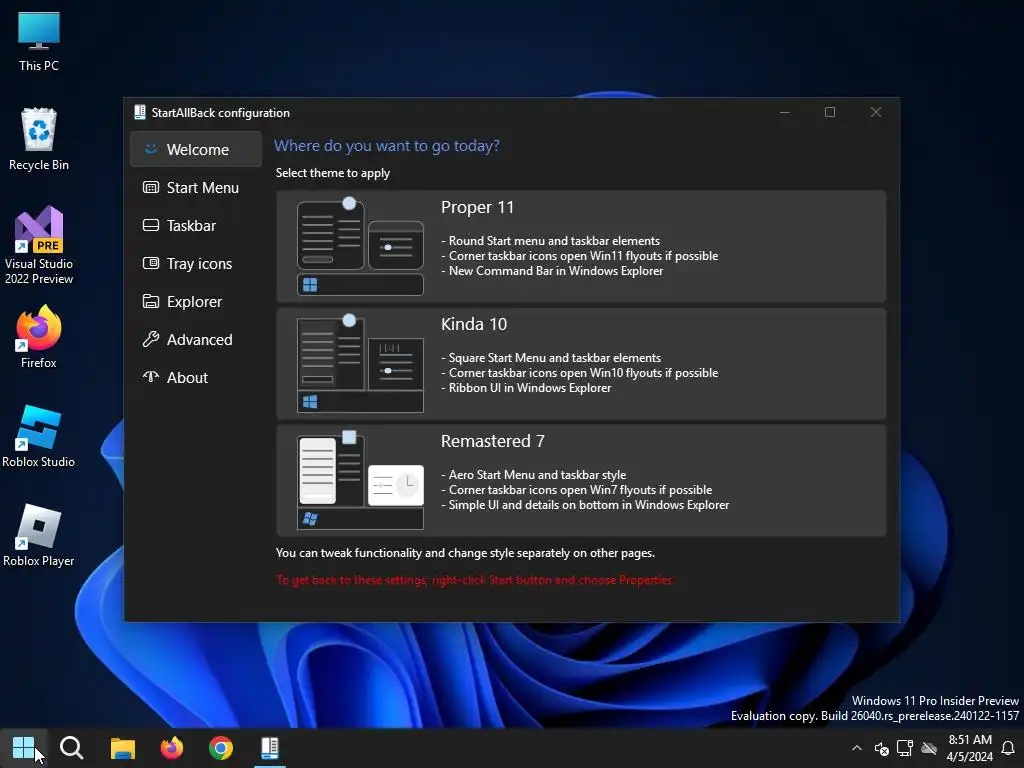This screenshot has width=1024, height=768.
Task: Maximize the StartAllBack configuration window
Action: pos(830,112)
